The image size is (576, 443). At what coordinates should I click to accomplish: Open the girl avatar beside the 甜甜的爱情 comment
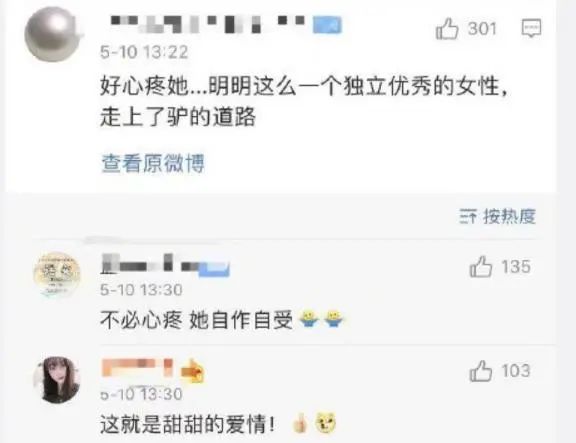(56, 379)
